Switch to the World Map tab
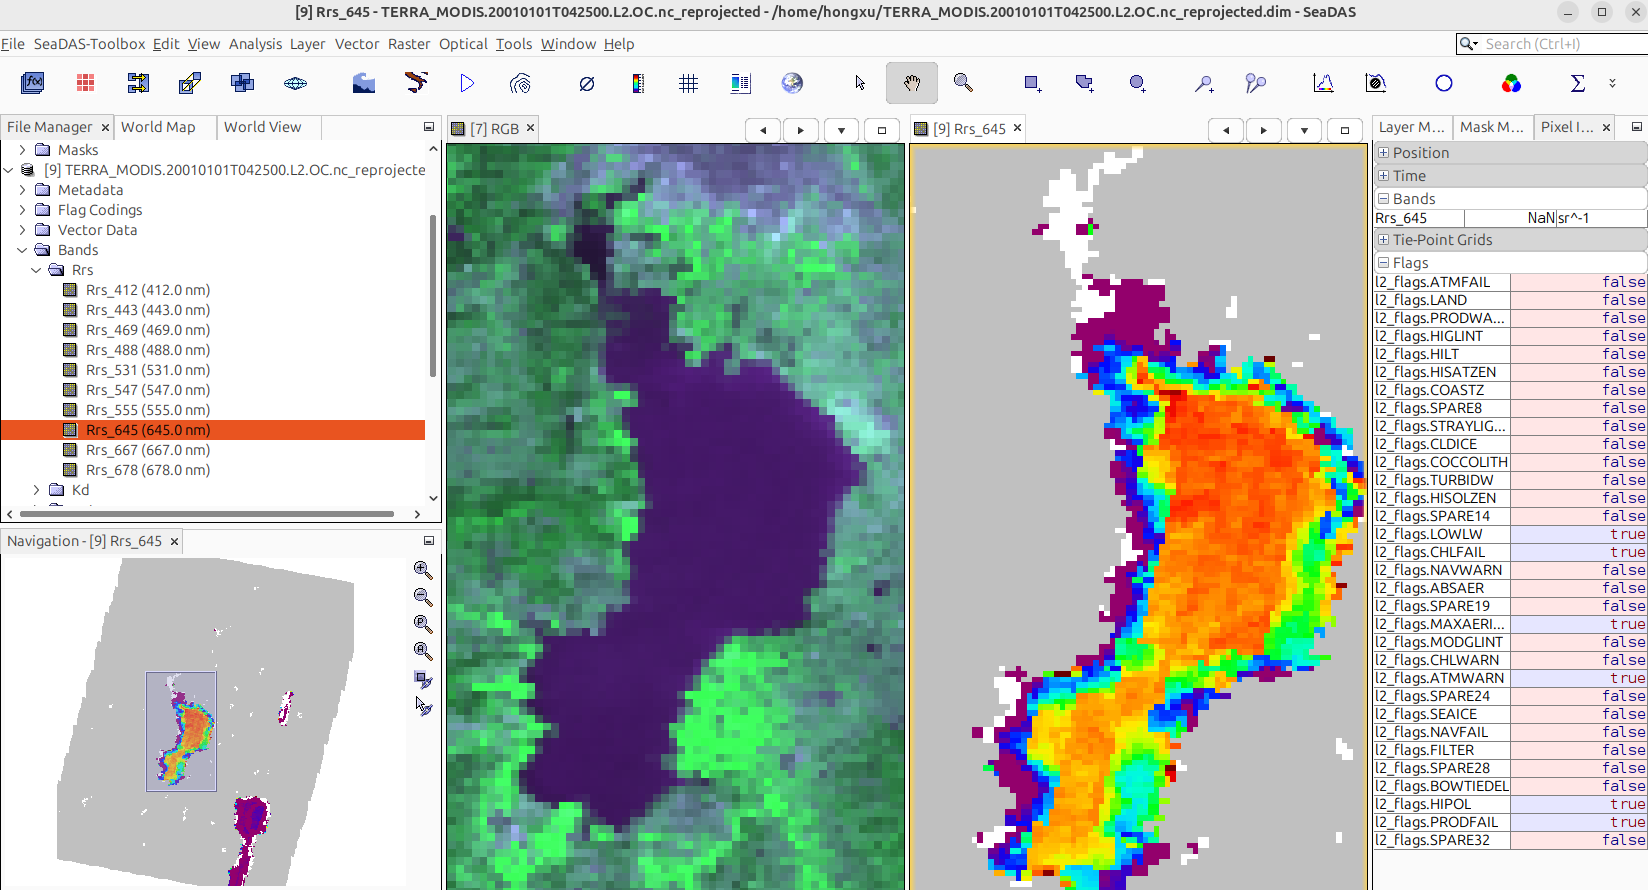This screenshot has height=890, width=1648. (158, 127)
